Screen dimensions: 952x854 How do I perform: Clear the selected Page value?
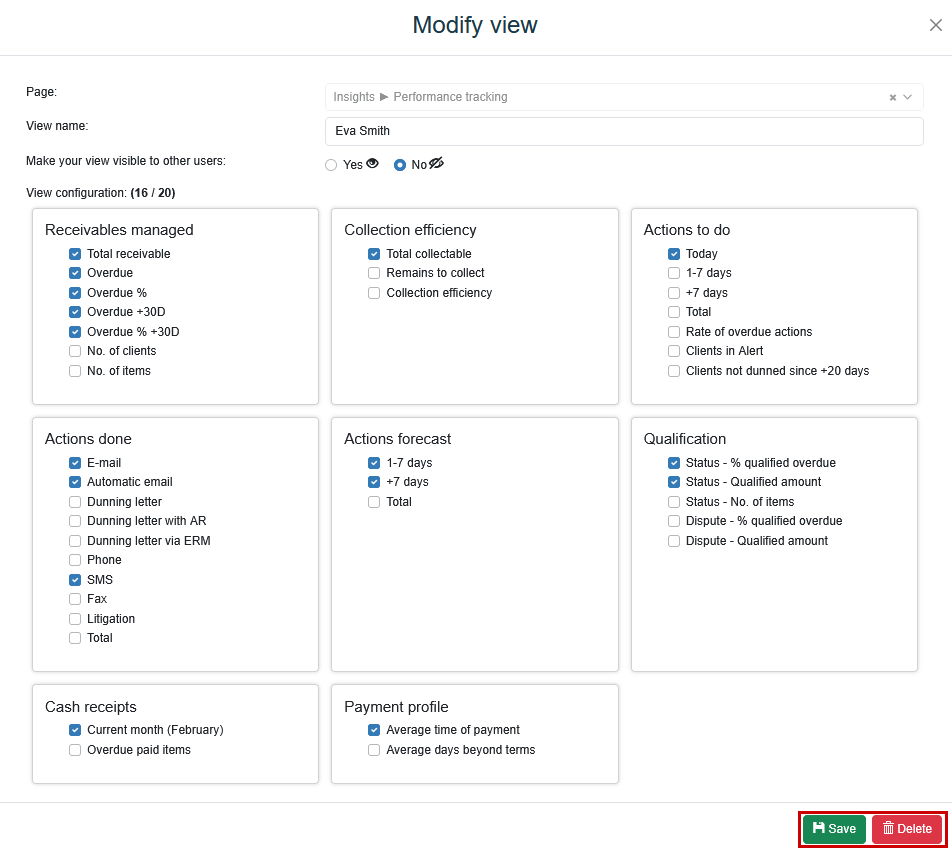(x=892, y=98)
